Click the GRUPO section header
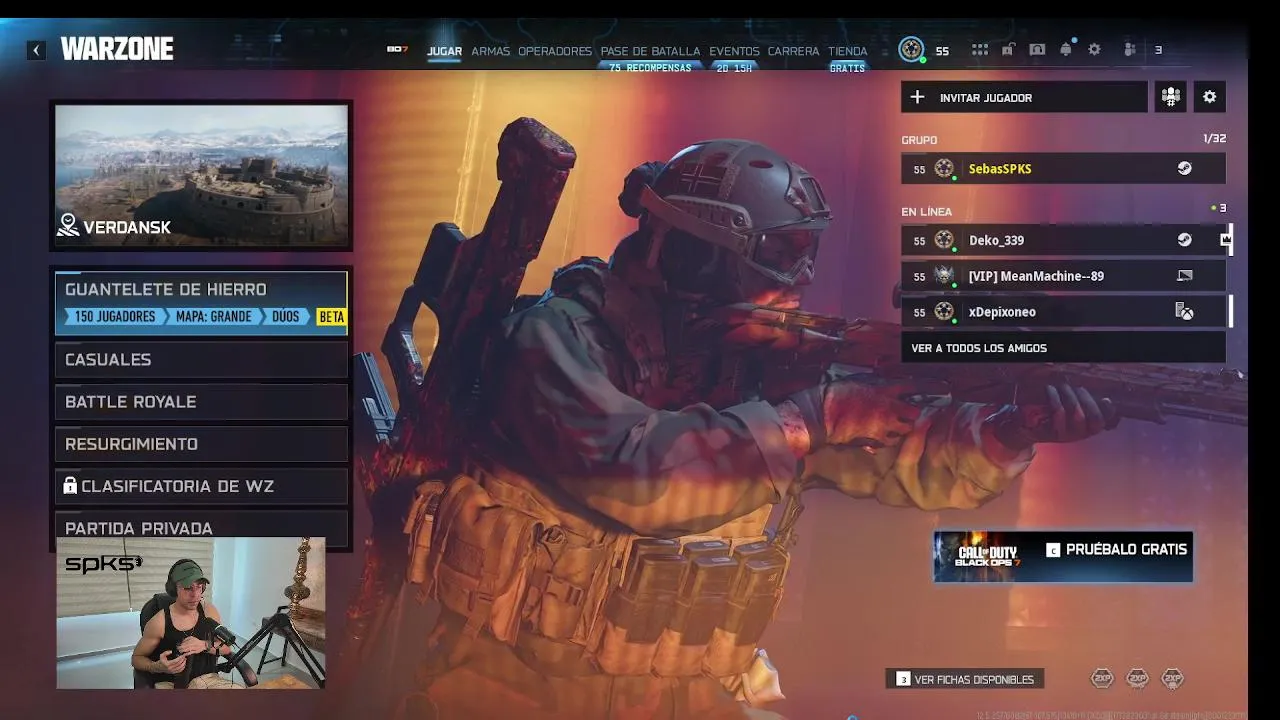The width and height of the screenshot is (1280, 720). (919, 140)
